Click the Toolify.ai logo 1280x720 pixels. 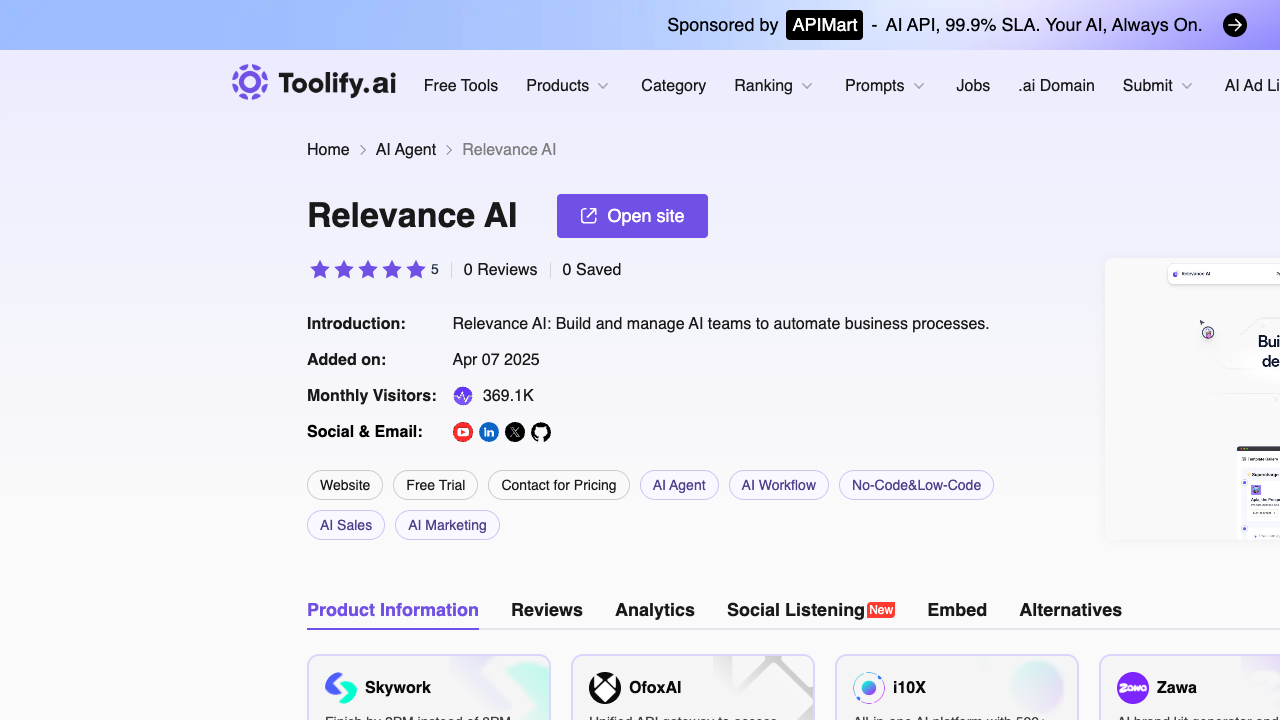click(314, 83)
